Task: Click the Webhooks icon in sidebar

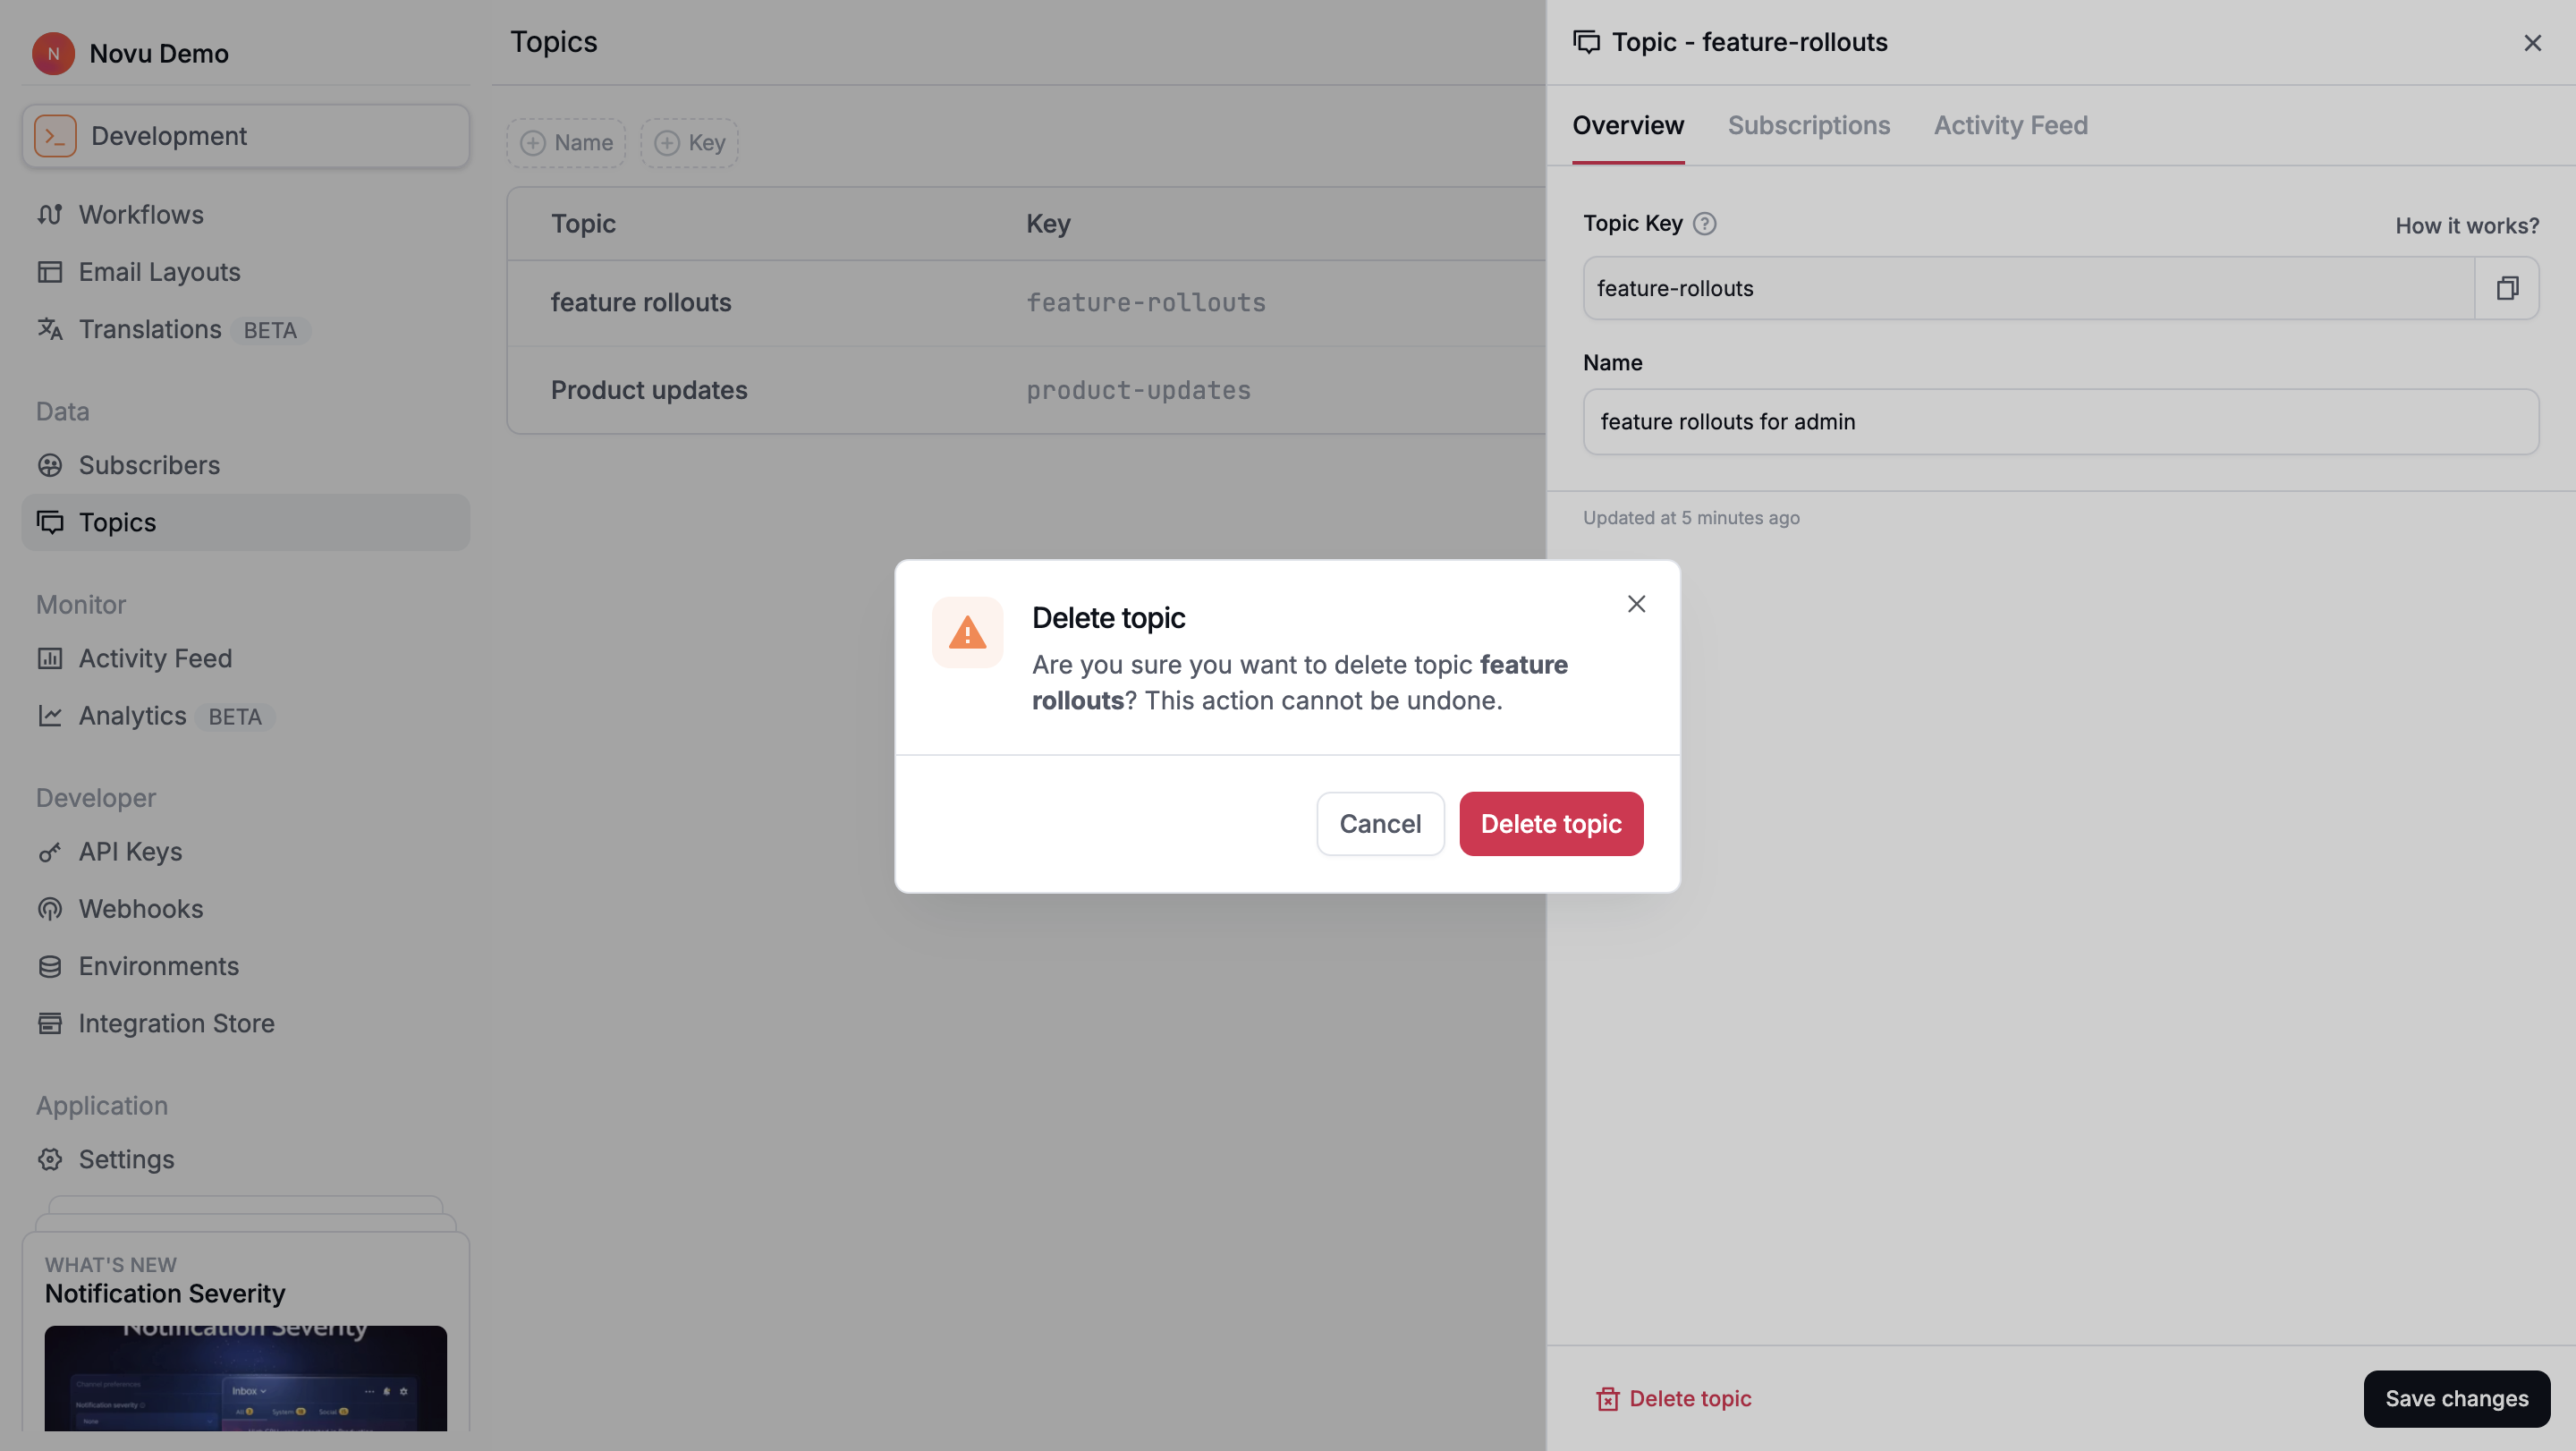Action: (x=50, y=909)
